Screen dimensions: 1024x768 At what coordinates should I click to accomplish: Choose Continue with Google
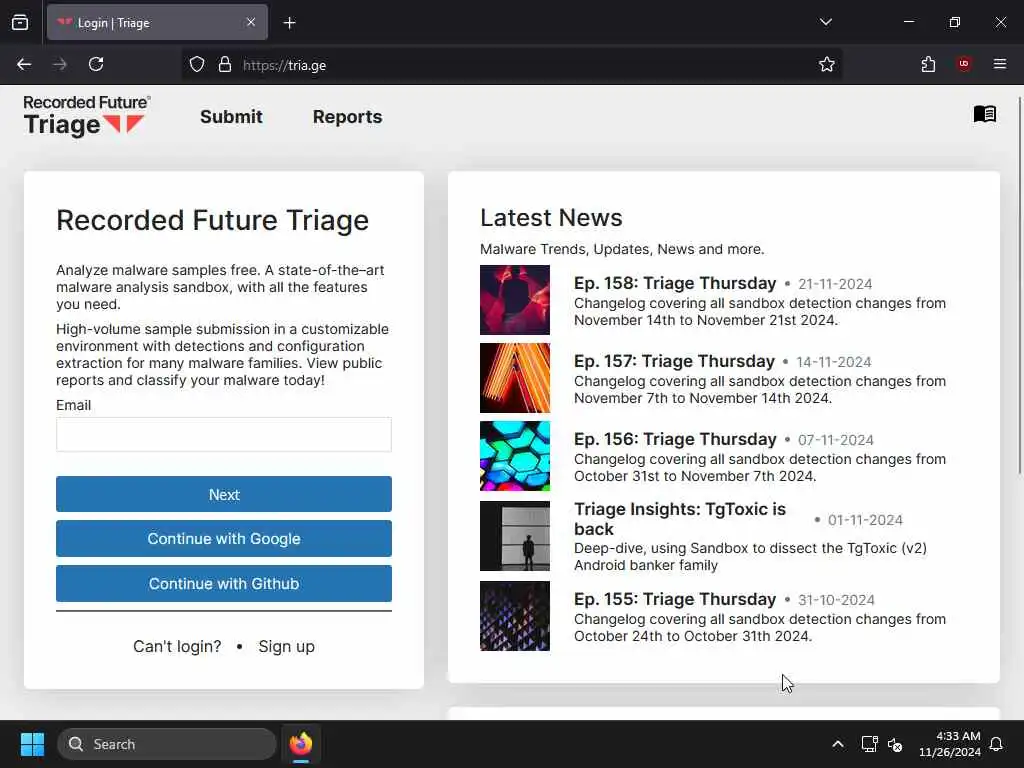224,539
